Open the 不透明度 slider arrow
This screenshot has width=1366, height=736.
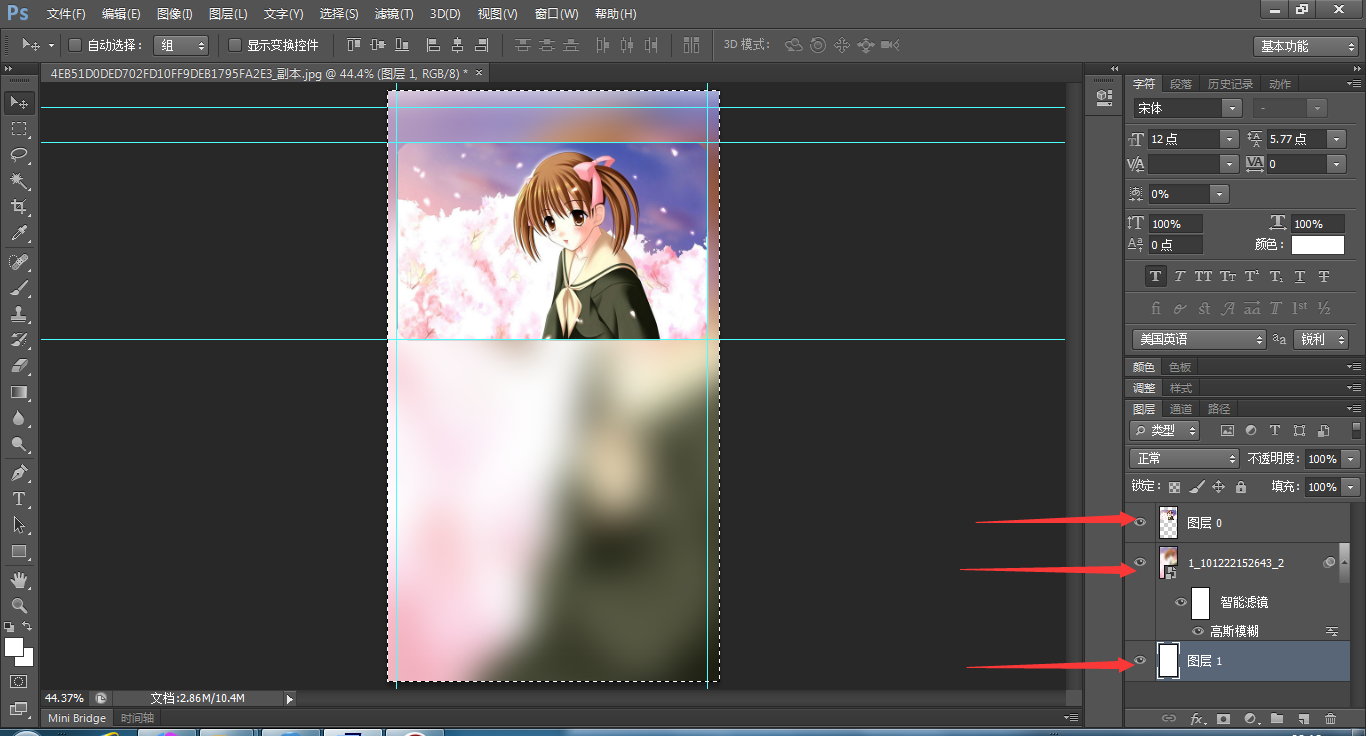[1350, 458]
